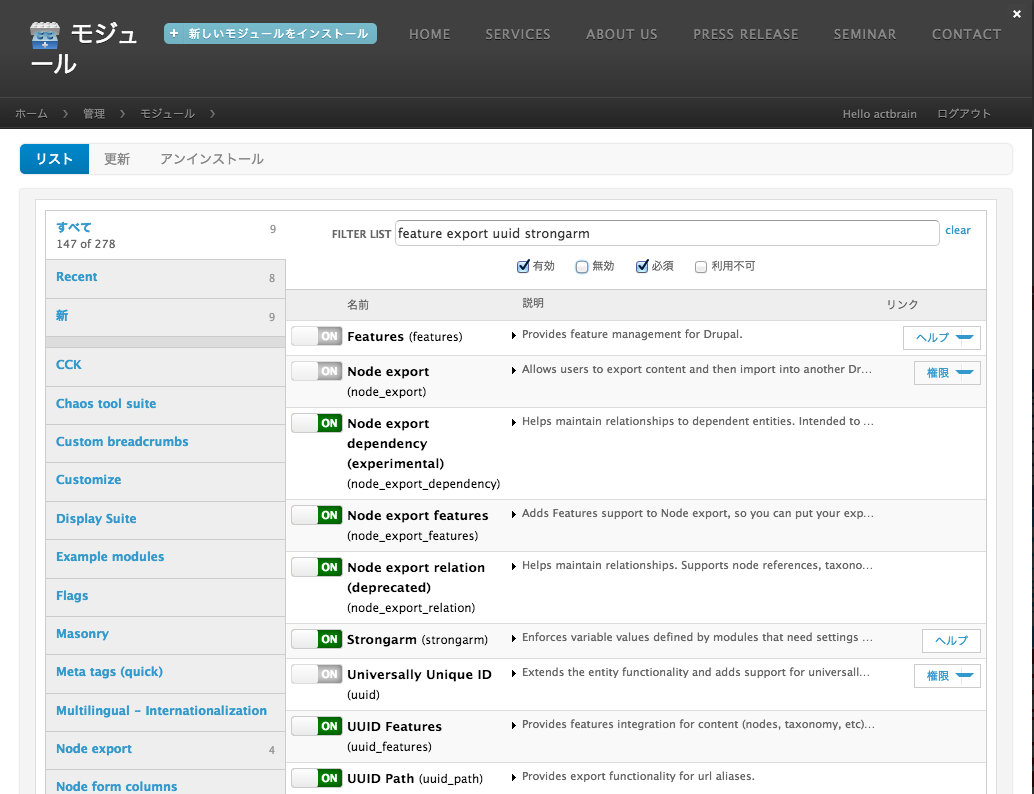Click the clear filter link

point(957,230)
